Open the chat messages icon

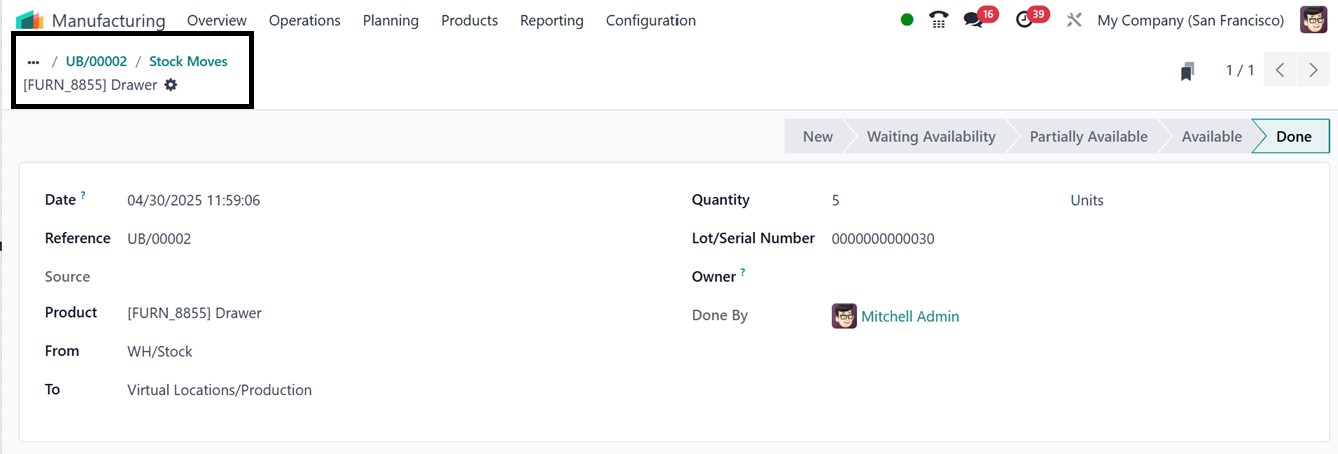973,20
